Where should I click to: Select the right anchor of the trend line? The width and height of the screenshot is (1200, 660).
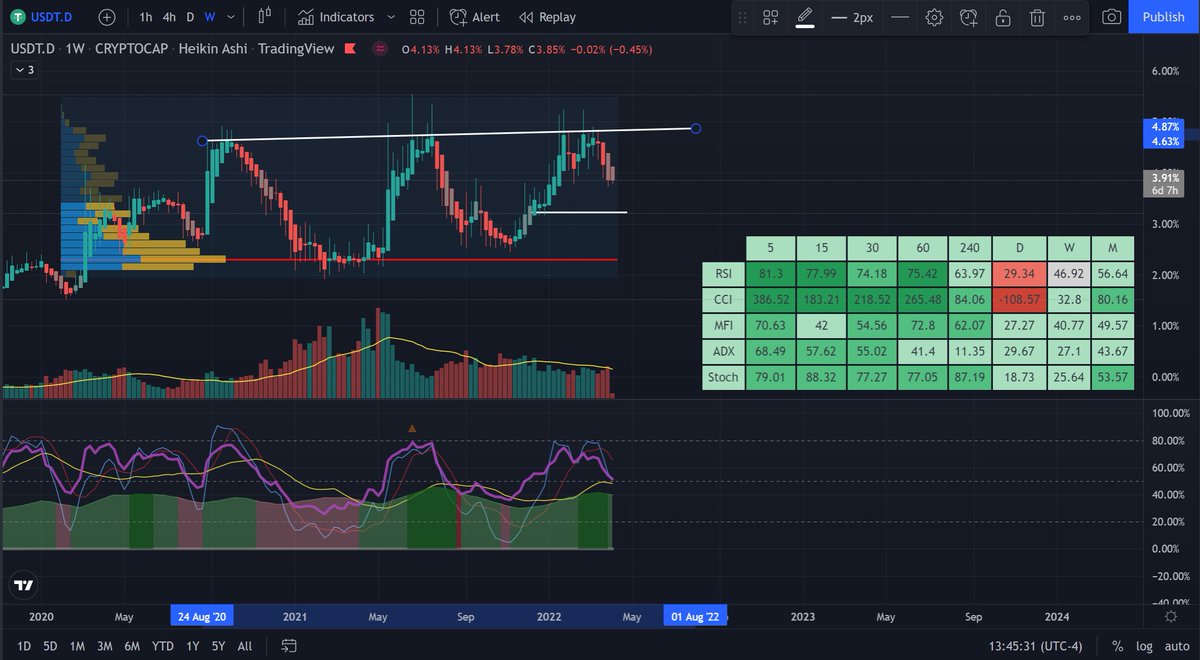(696, 128)
